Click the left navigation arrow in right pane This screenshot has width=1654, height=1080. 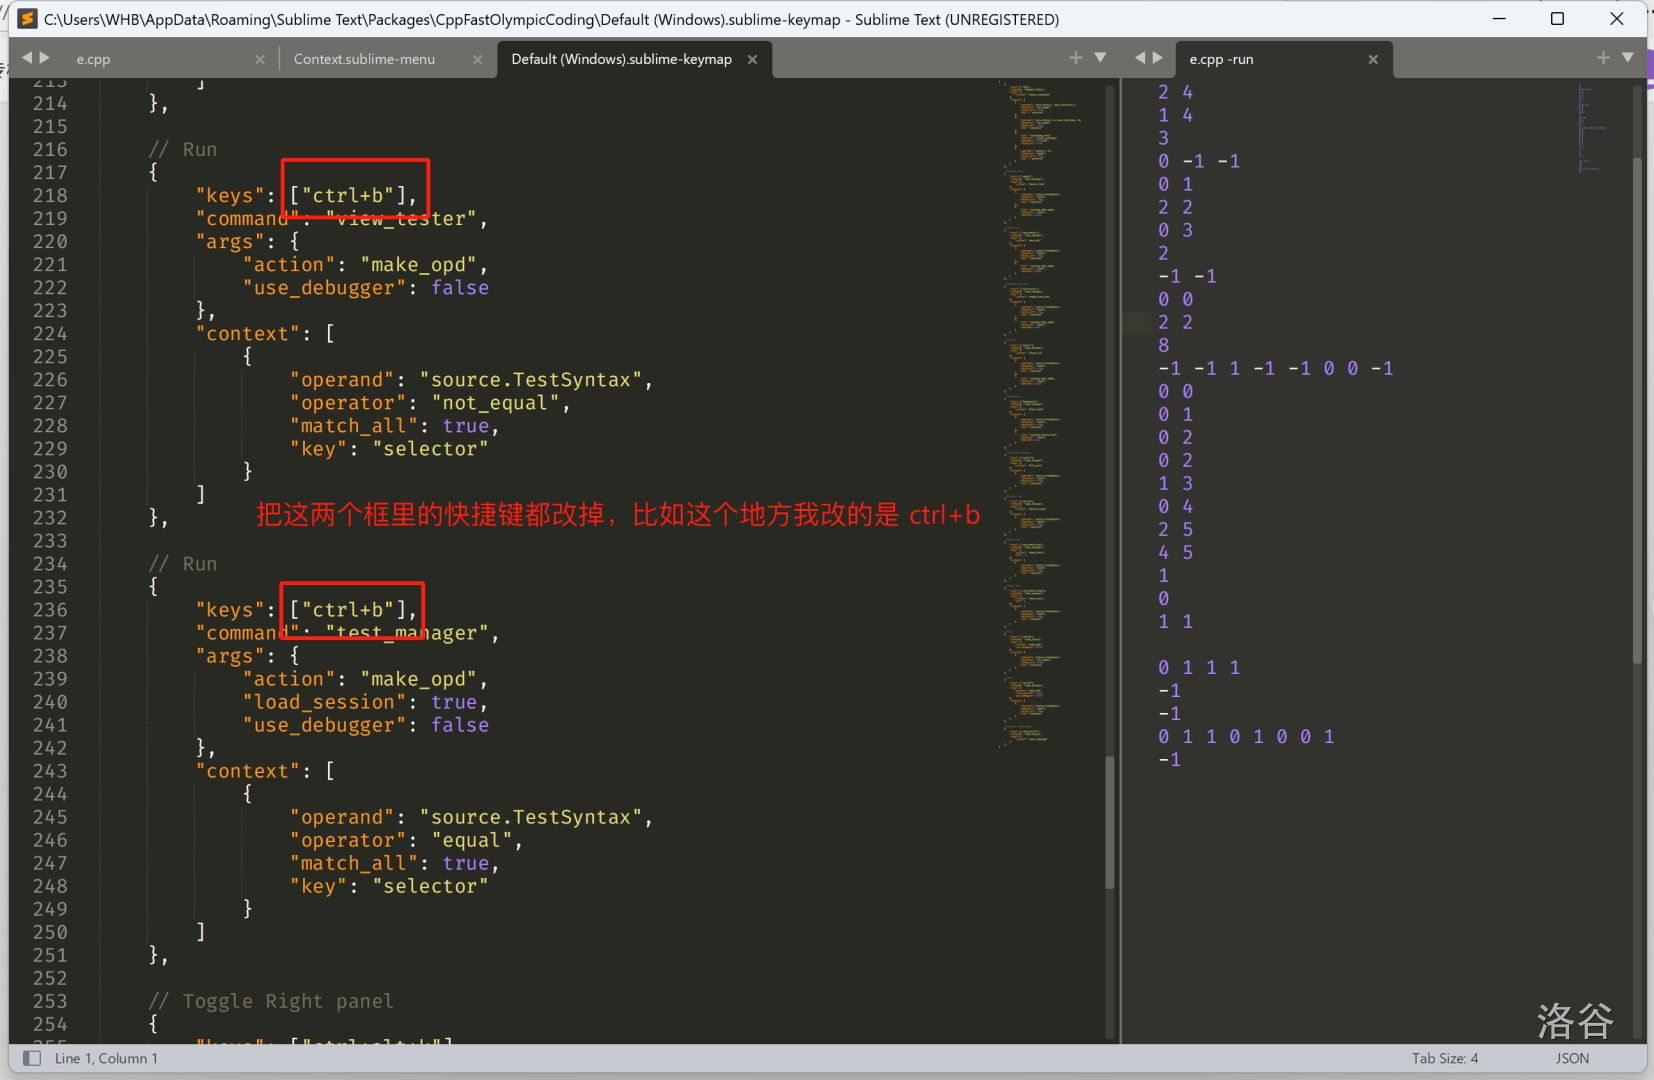click(1140, 58)
